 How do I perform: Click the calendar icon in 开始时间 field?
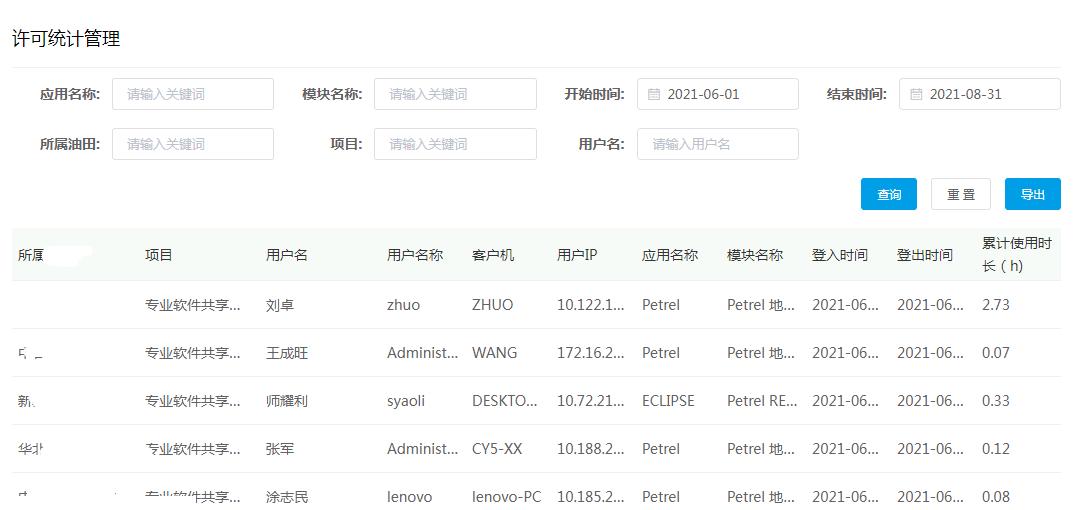click(654, 94)
